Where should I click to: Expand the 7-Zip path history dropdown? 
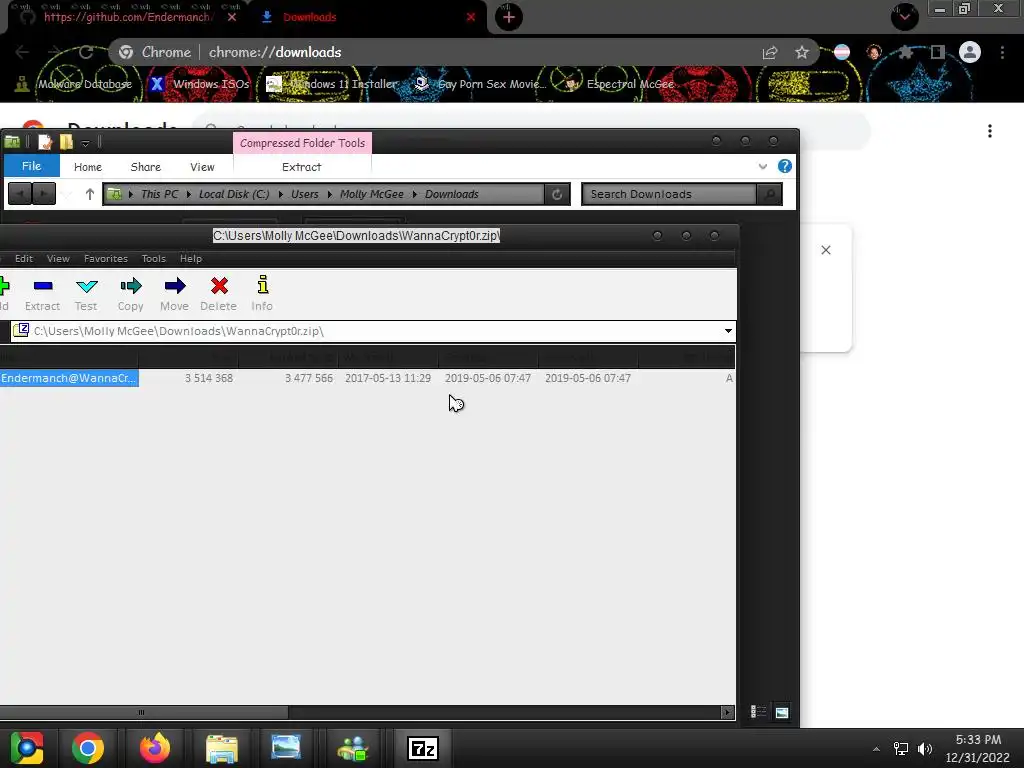728,331
